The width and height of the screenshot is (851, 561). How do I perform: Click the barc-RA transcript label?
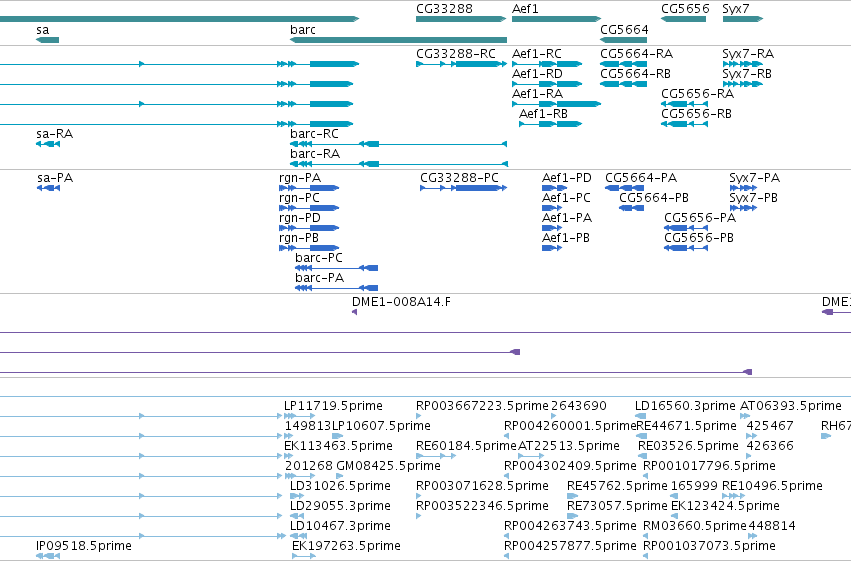(x=315, y=154)
